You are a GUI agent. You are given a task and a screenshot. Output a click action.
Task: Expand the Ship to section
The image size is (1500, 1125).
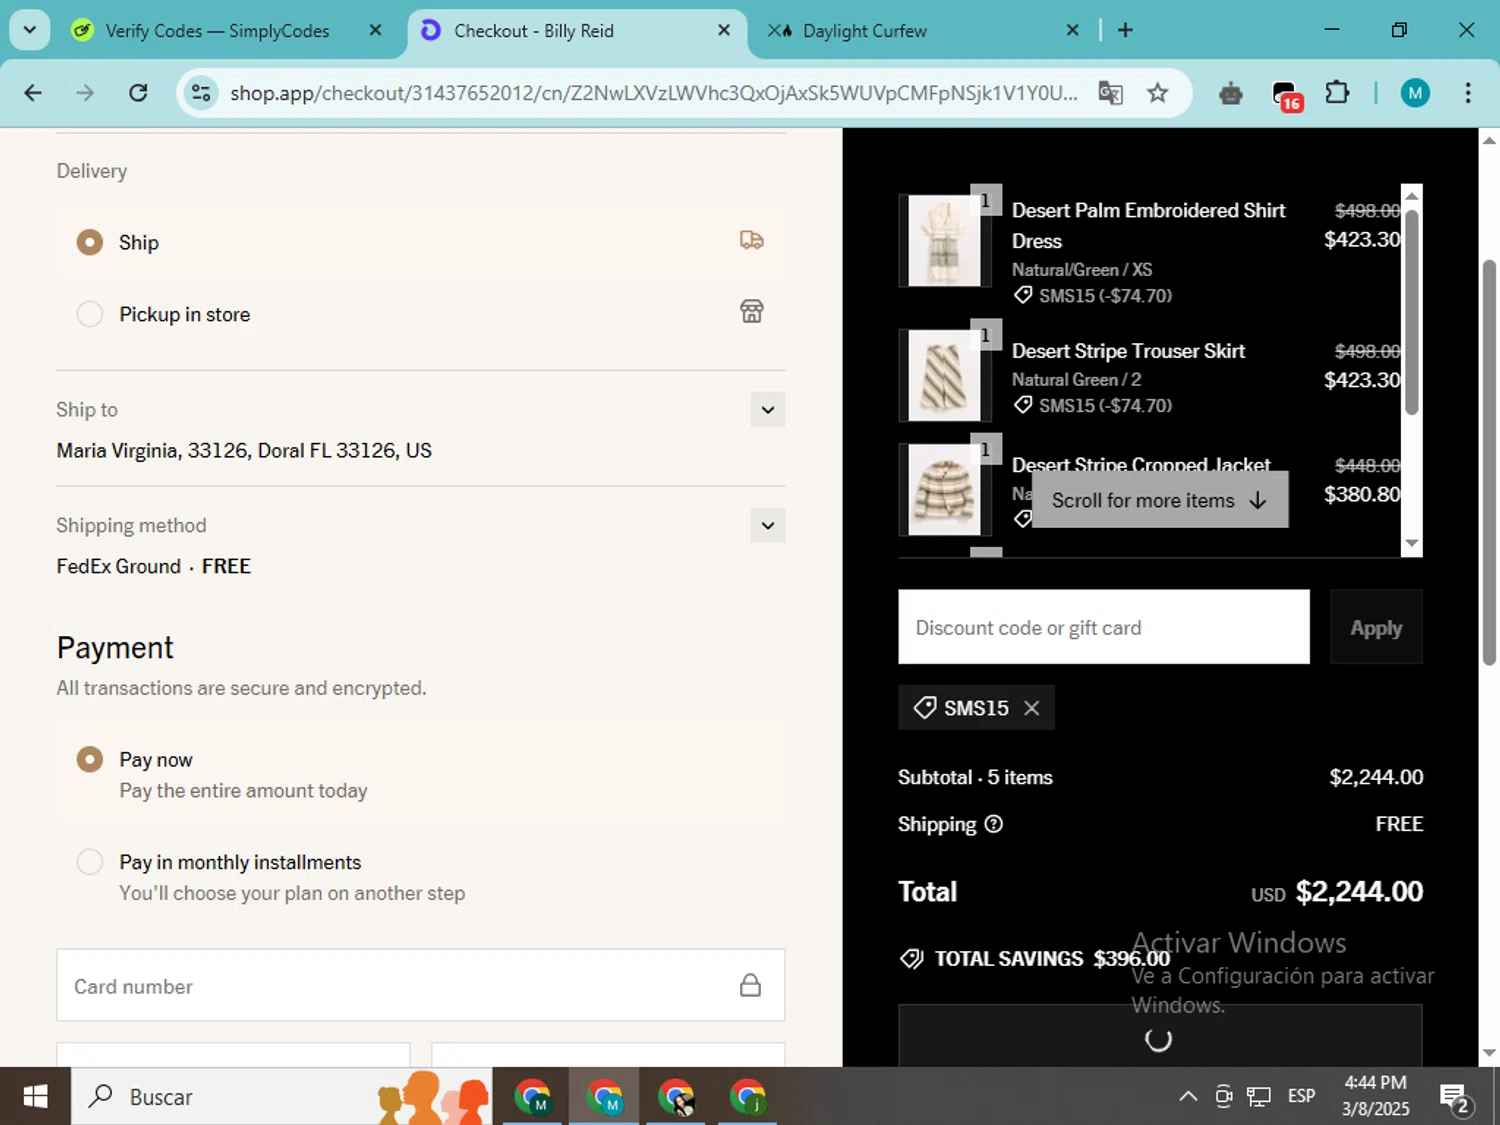coord(767,409)
